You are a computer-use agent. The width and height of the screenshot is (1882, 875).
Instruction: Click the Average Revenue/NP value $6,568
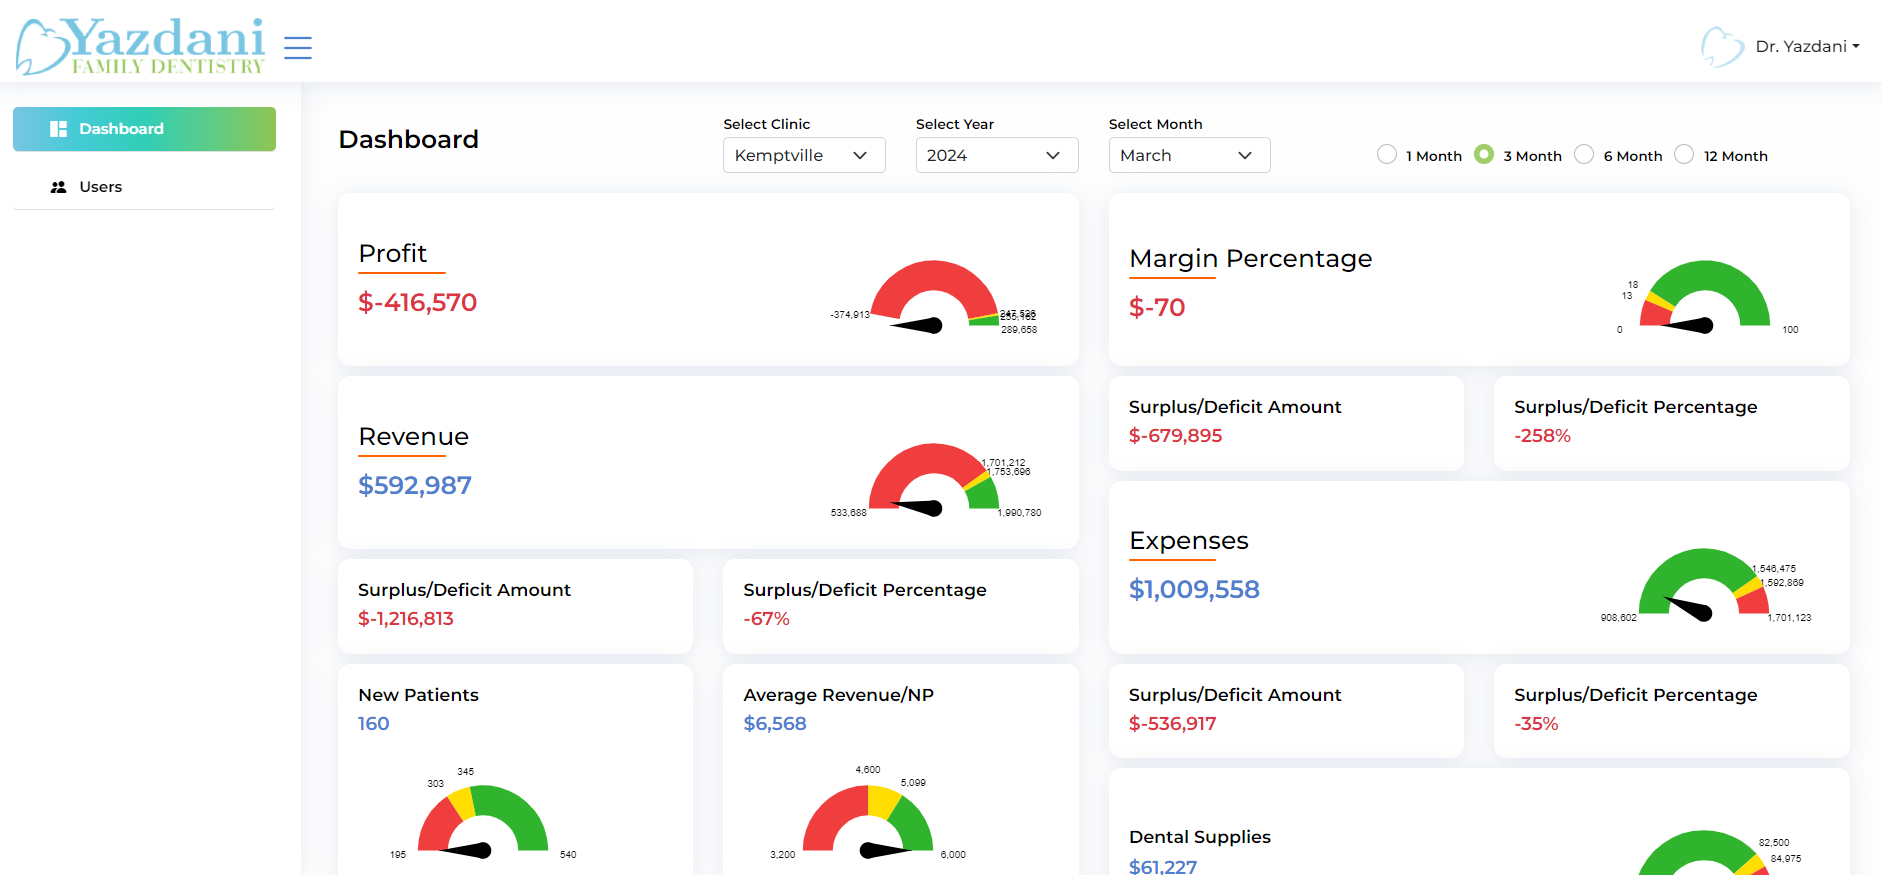pyautogui.click(x=775, y=723)
